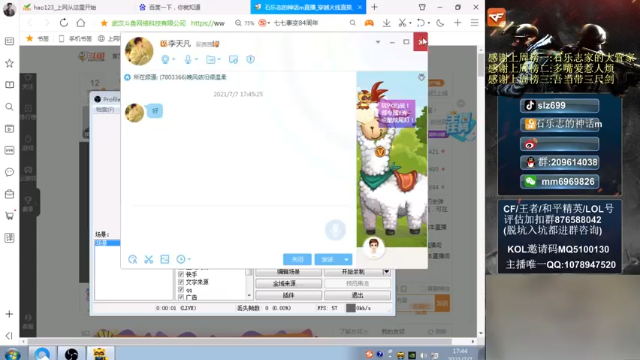Screen dimensions: 640x360
Task: Open message history clock icon in chat
Action: [x=180, y=259]
